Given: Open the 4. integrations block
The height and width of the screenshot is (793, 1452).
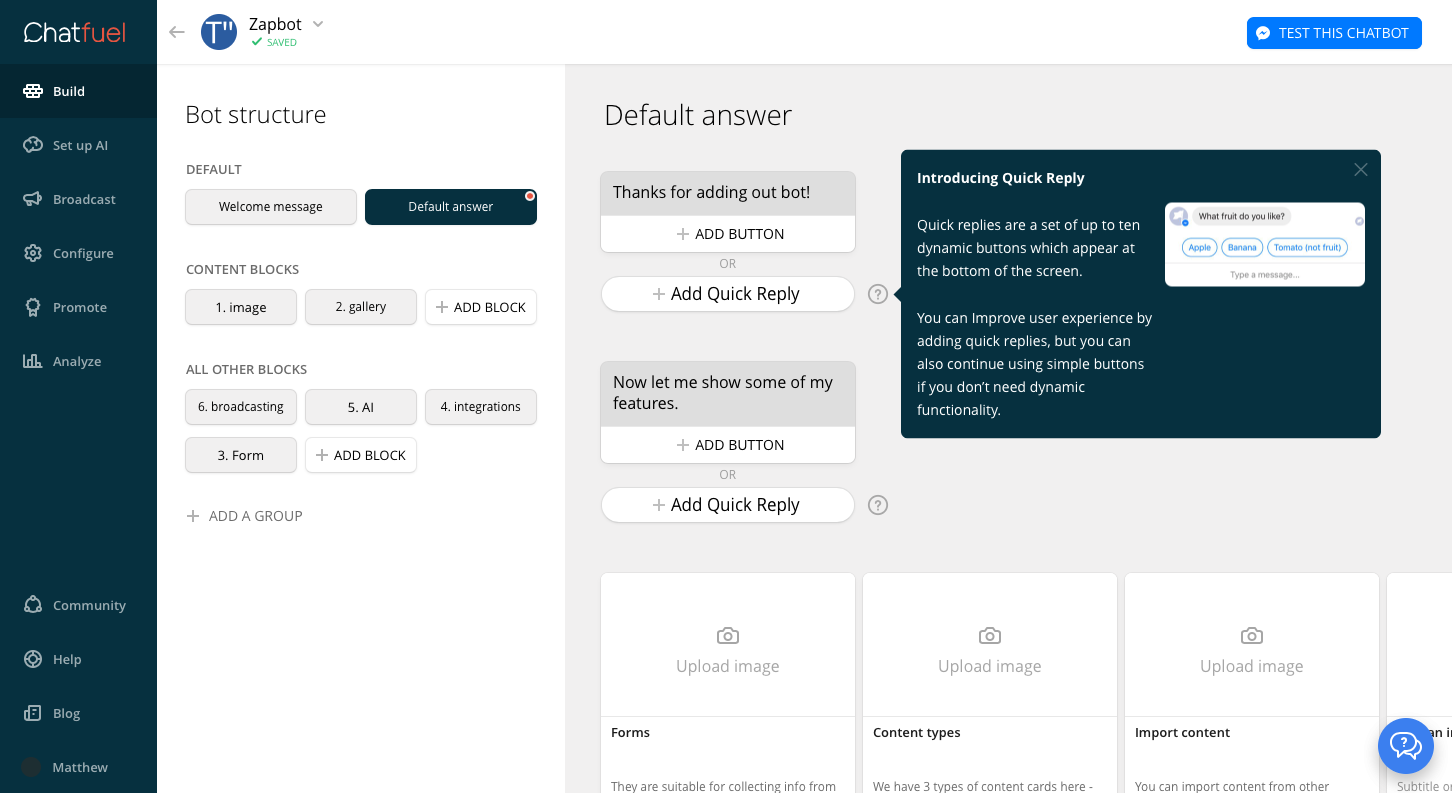Looking at the screenshot, I should tap(481, 407).
